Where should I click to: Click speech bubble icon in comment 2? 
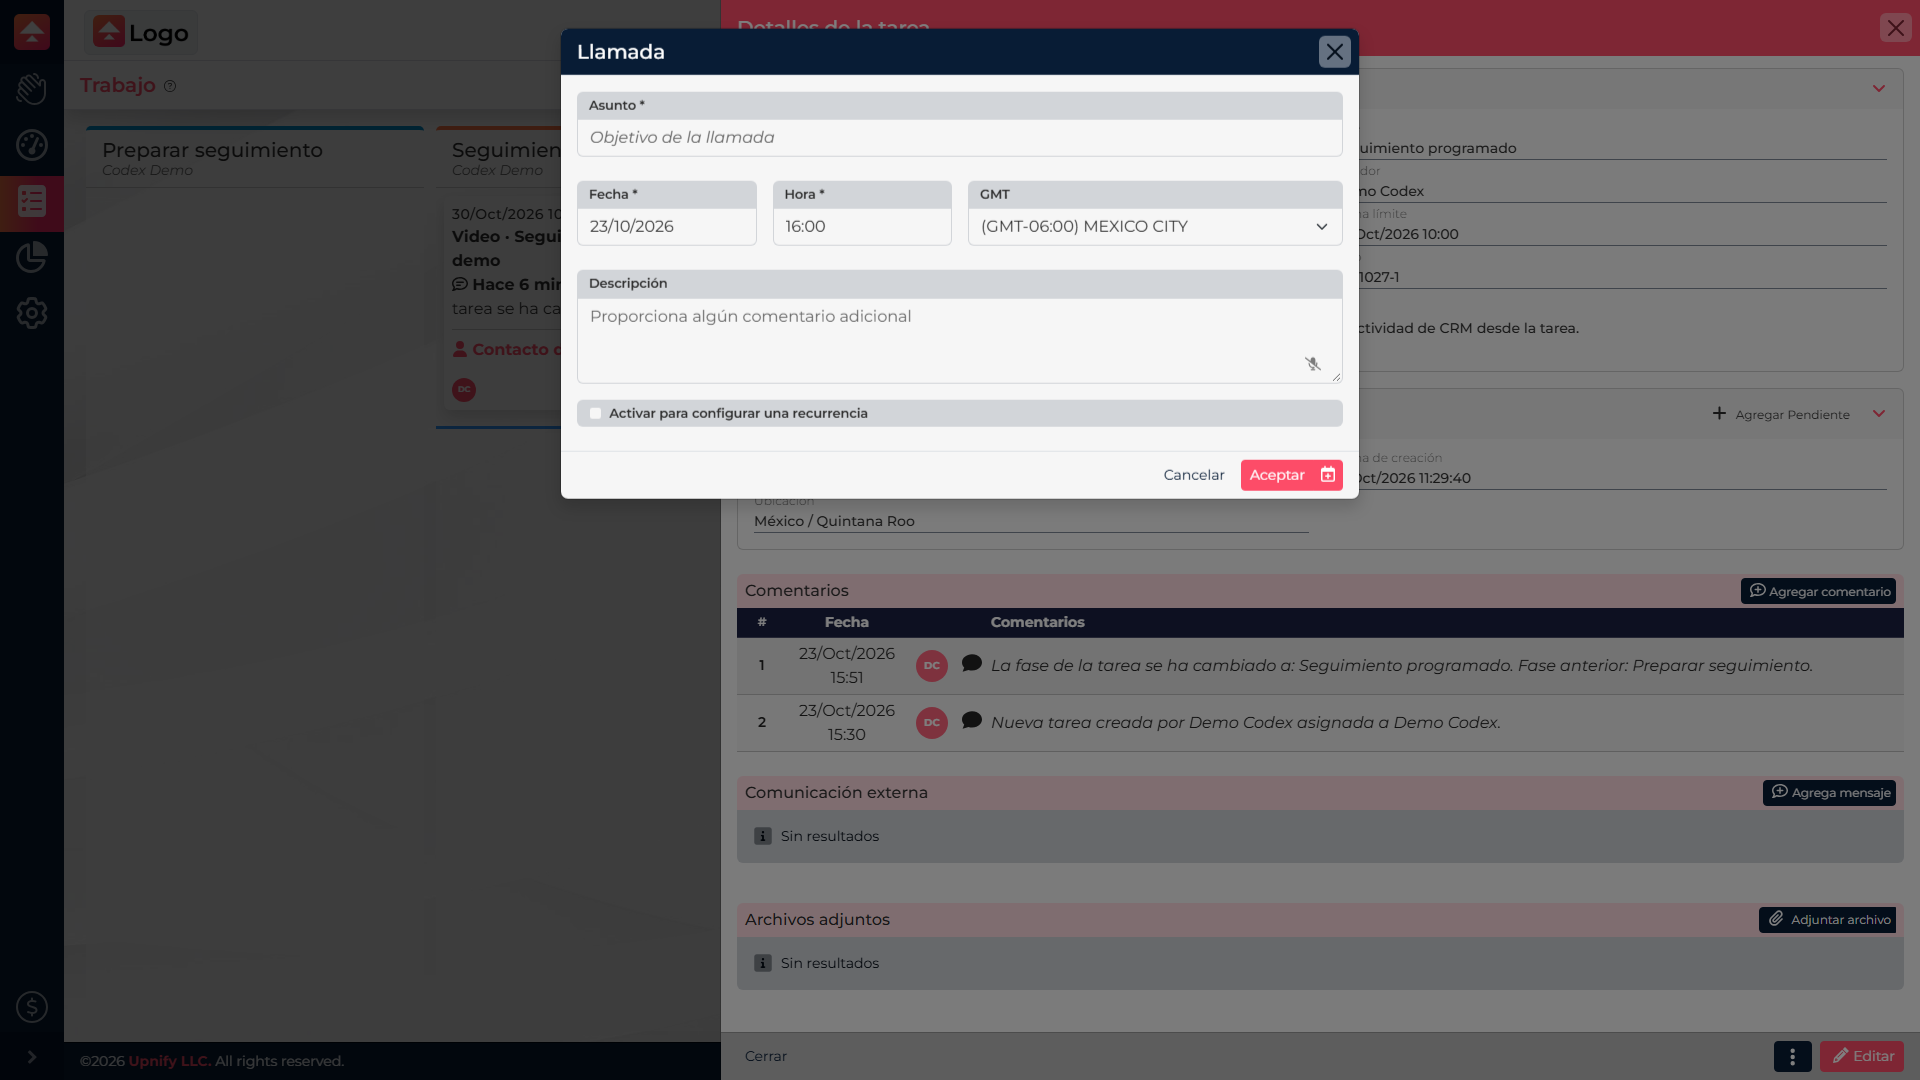tap(971, 720)
